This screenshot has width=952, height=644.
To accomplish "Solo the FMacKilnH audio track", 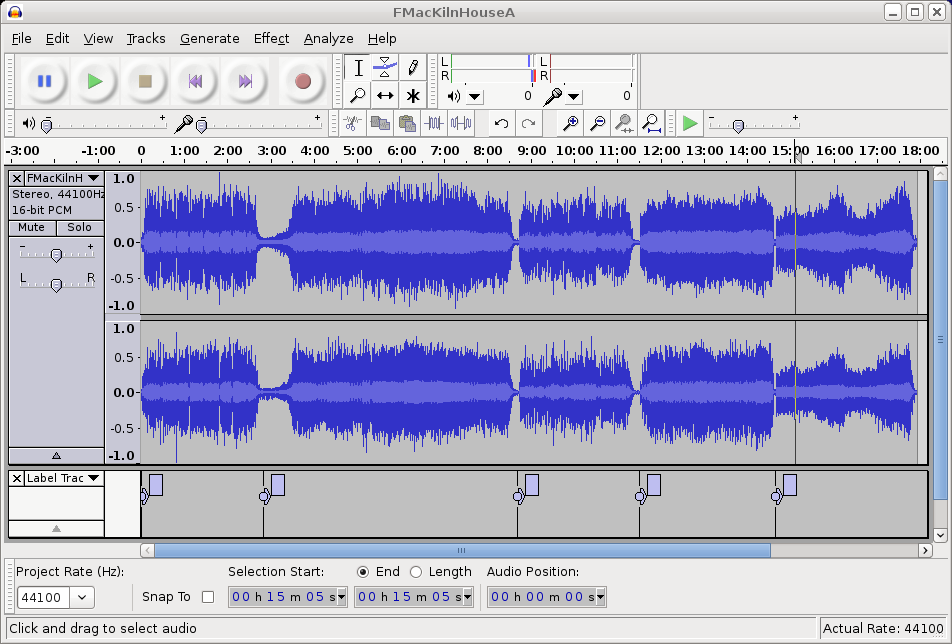I will coord(79,227).
